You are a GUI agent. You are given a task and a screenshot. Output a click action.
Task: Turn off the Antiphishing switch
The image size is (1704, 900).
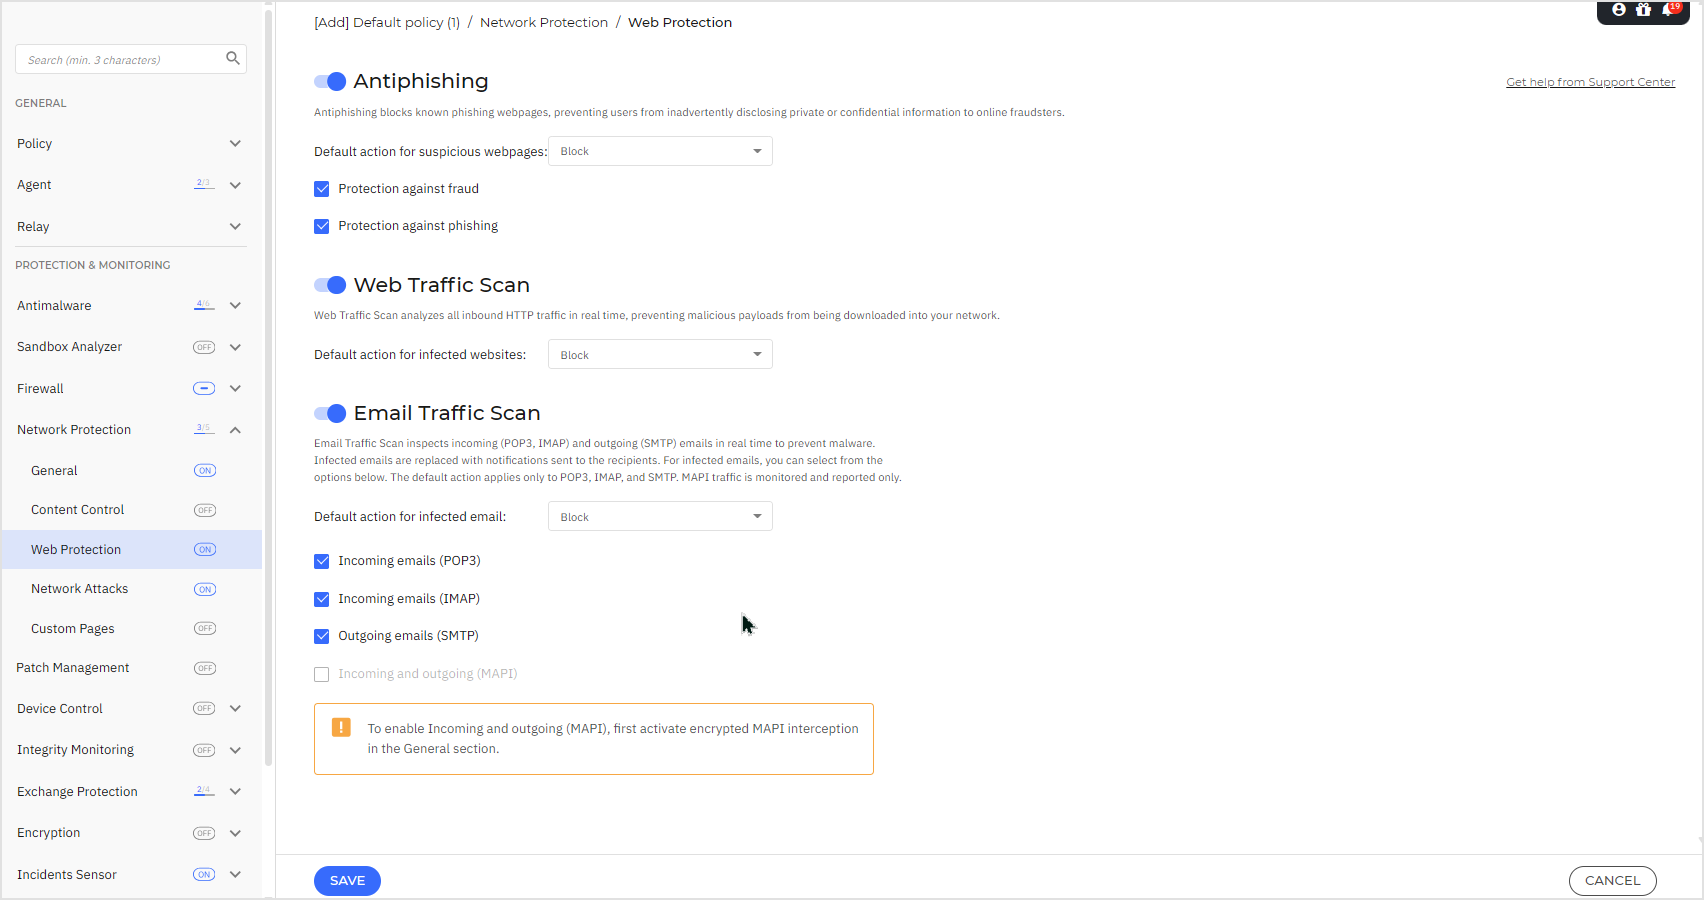[x=329, y=81]
